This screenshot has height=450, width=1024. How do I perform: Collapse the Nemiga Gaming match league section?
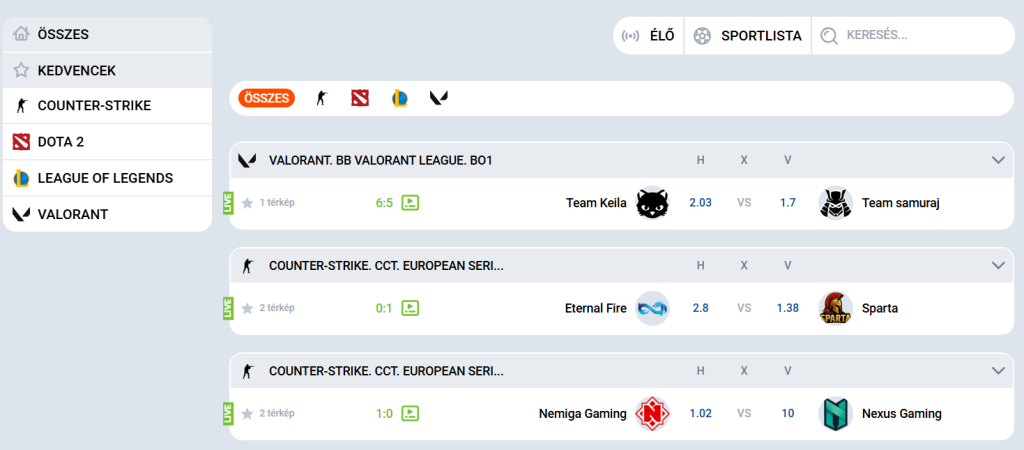tap(997, 370)
